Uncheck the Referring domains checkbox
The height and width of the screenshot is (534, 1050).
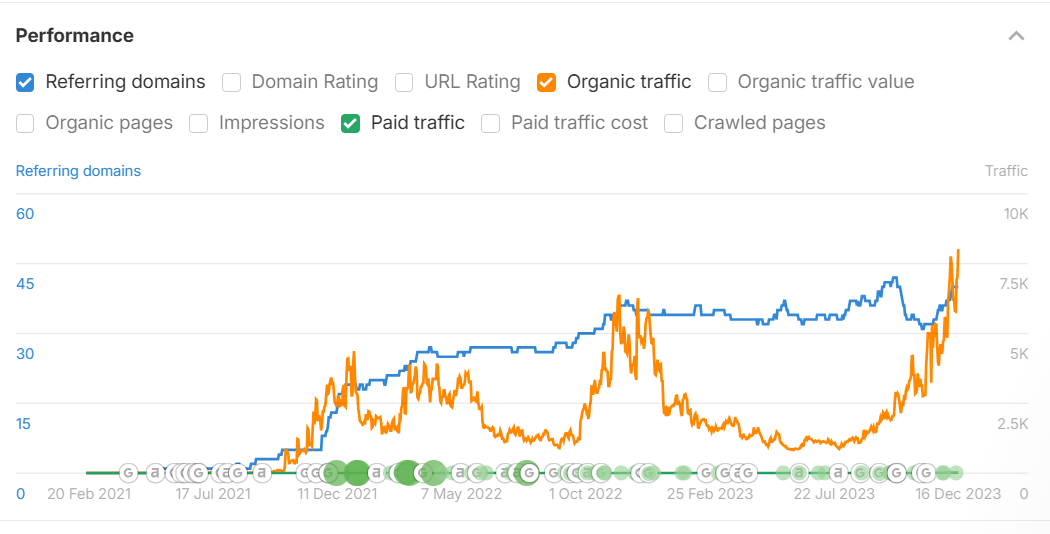(26, 82)
